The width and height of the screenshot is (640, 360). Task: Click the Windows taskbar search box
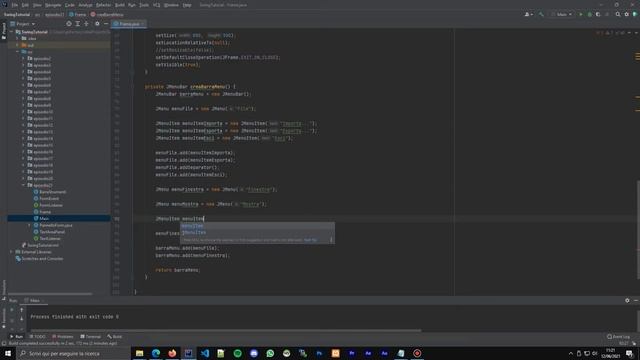(73, 353)
